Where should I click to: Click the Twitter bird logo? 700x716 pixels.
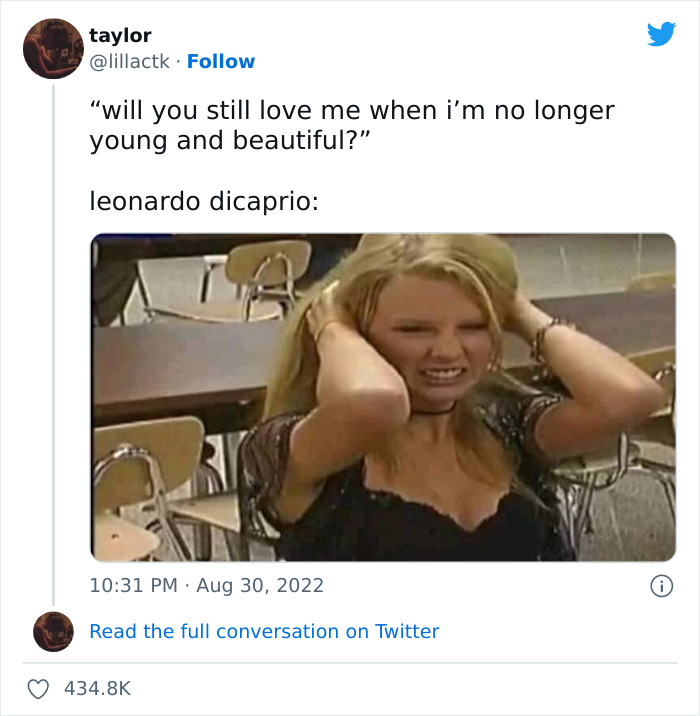[x=661, y=34]
